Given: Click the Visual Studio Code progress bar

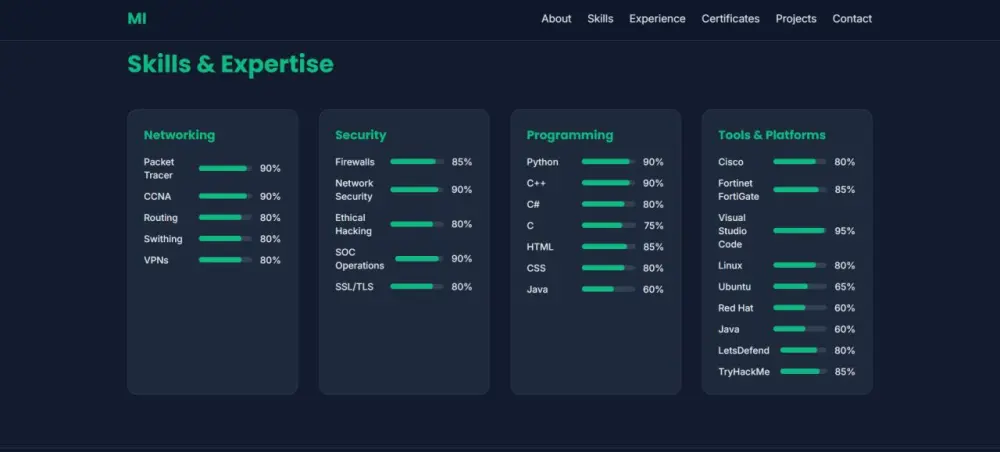Looking at the screenshot, I should click(800, 231).
